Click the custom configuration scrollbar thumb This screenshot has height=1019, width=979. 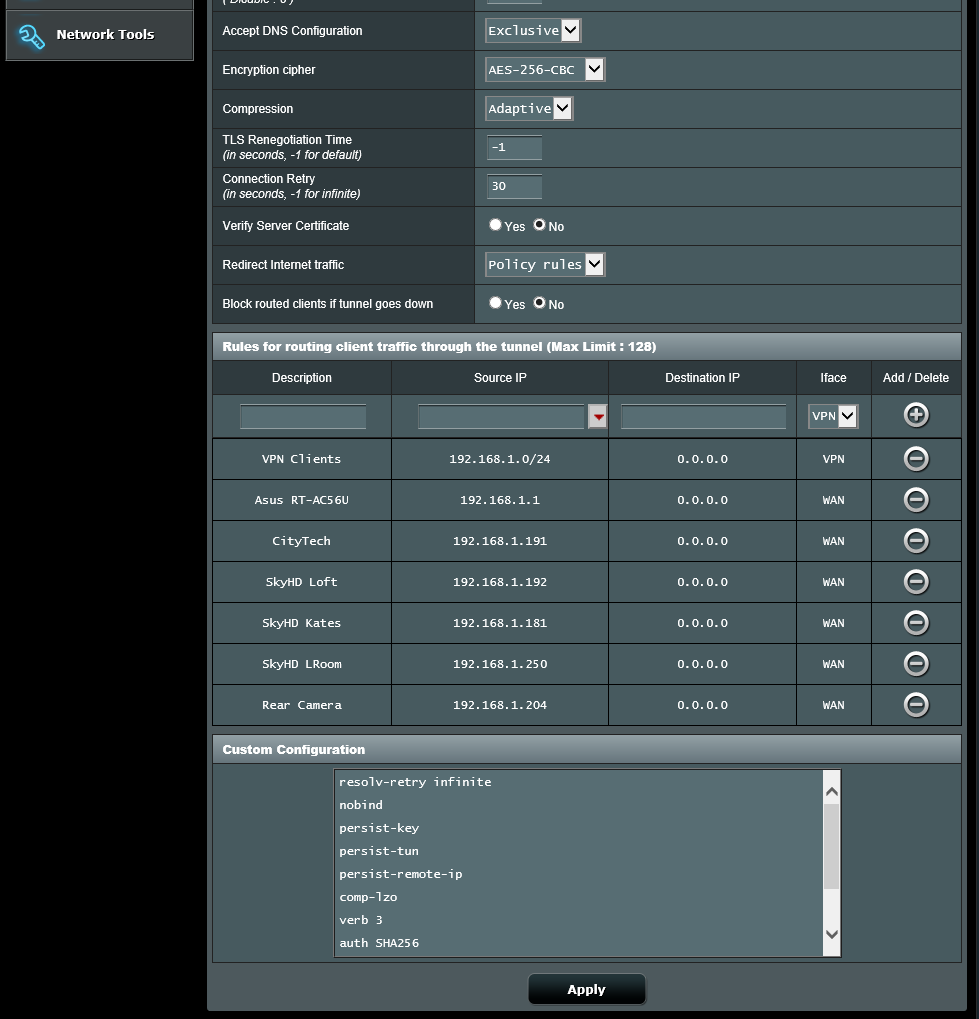point(831,846)
